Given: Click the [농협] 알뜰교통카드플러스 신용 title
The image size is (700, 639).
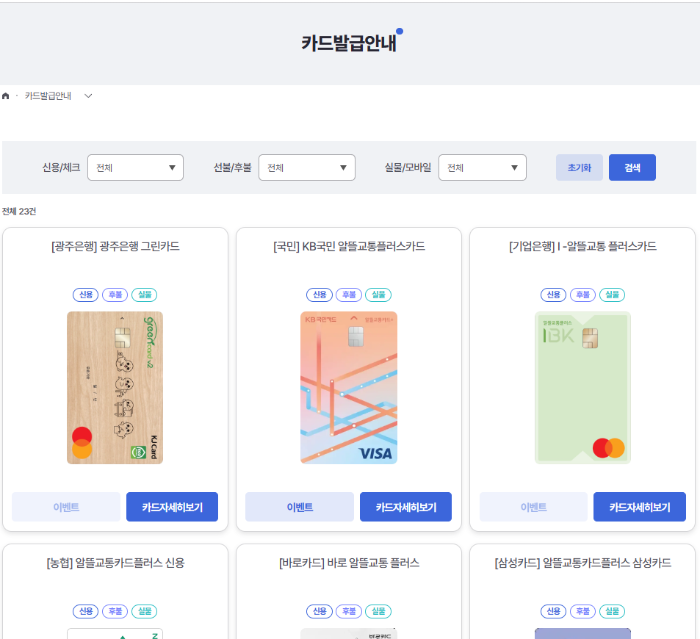Looking at the screenshot, I should [115, 563].
